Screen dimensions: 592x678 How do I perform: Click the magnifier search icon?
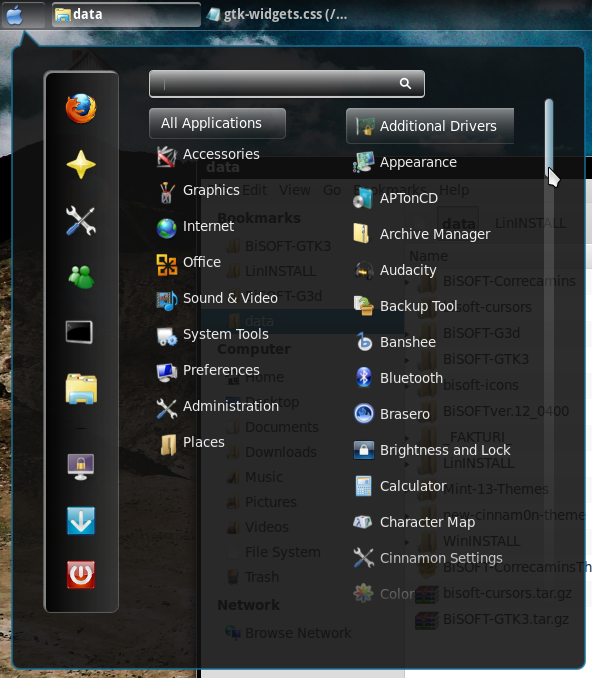(x=405, y=83)
